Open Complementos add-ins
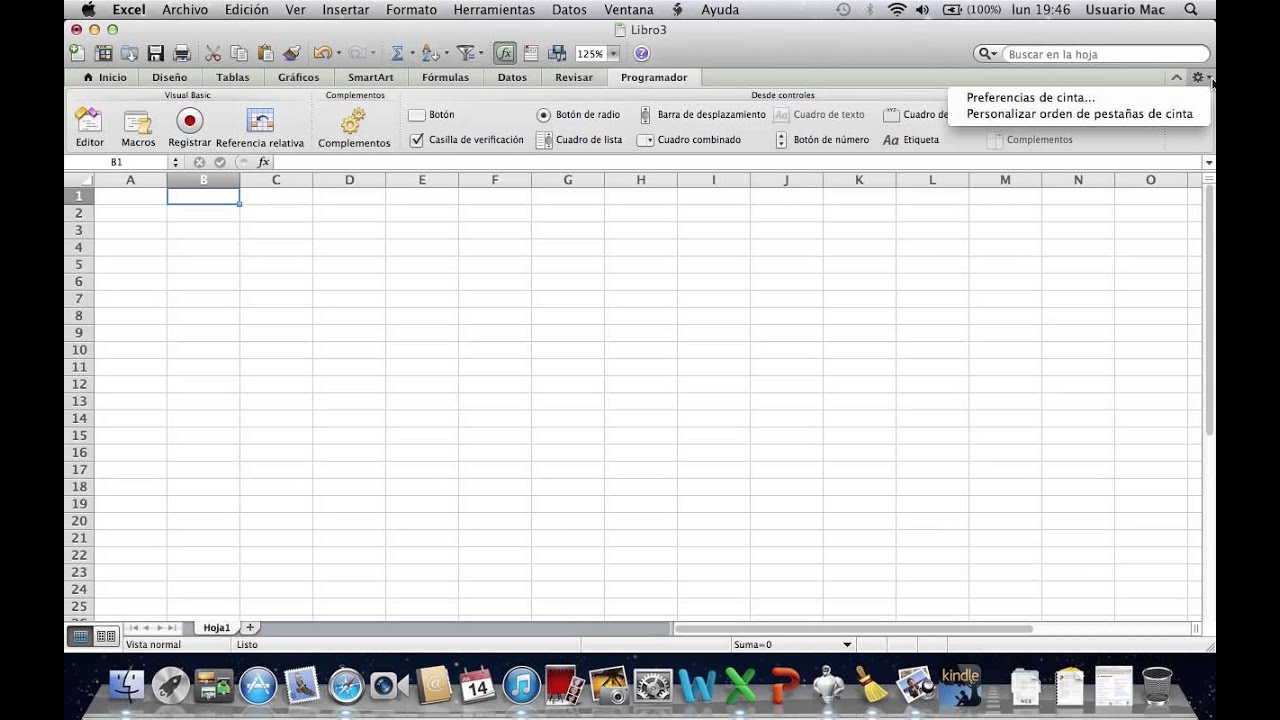 [354, 127]
